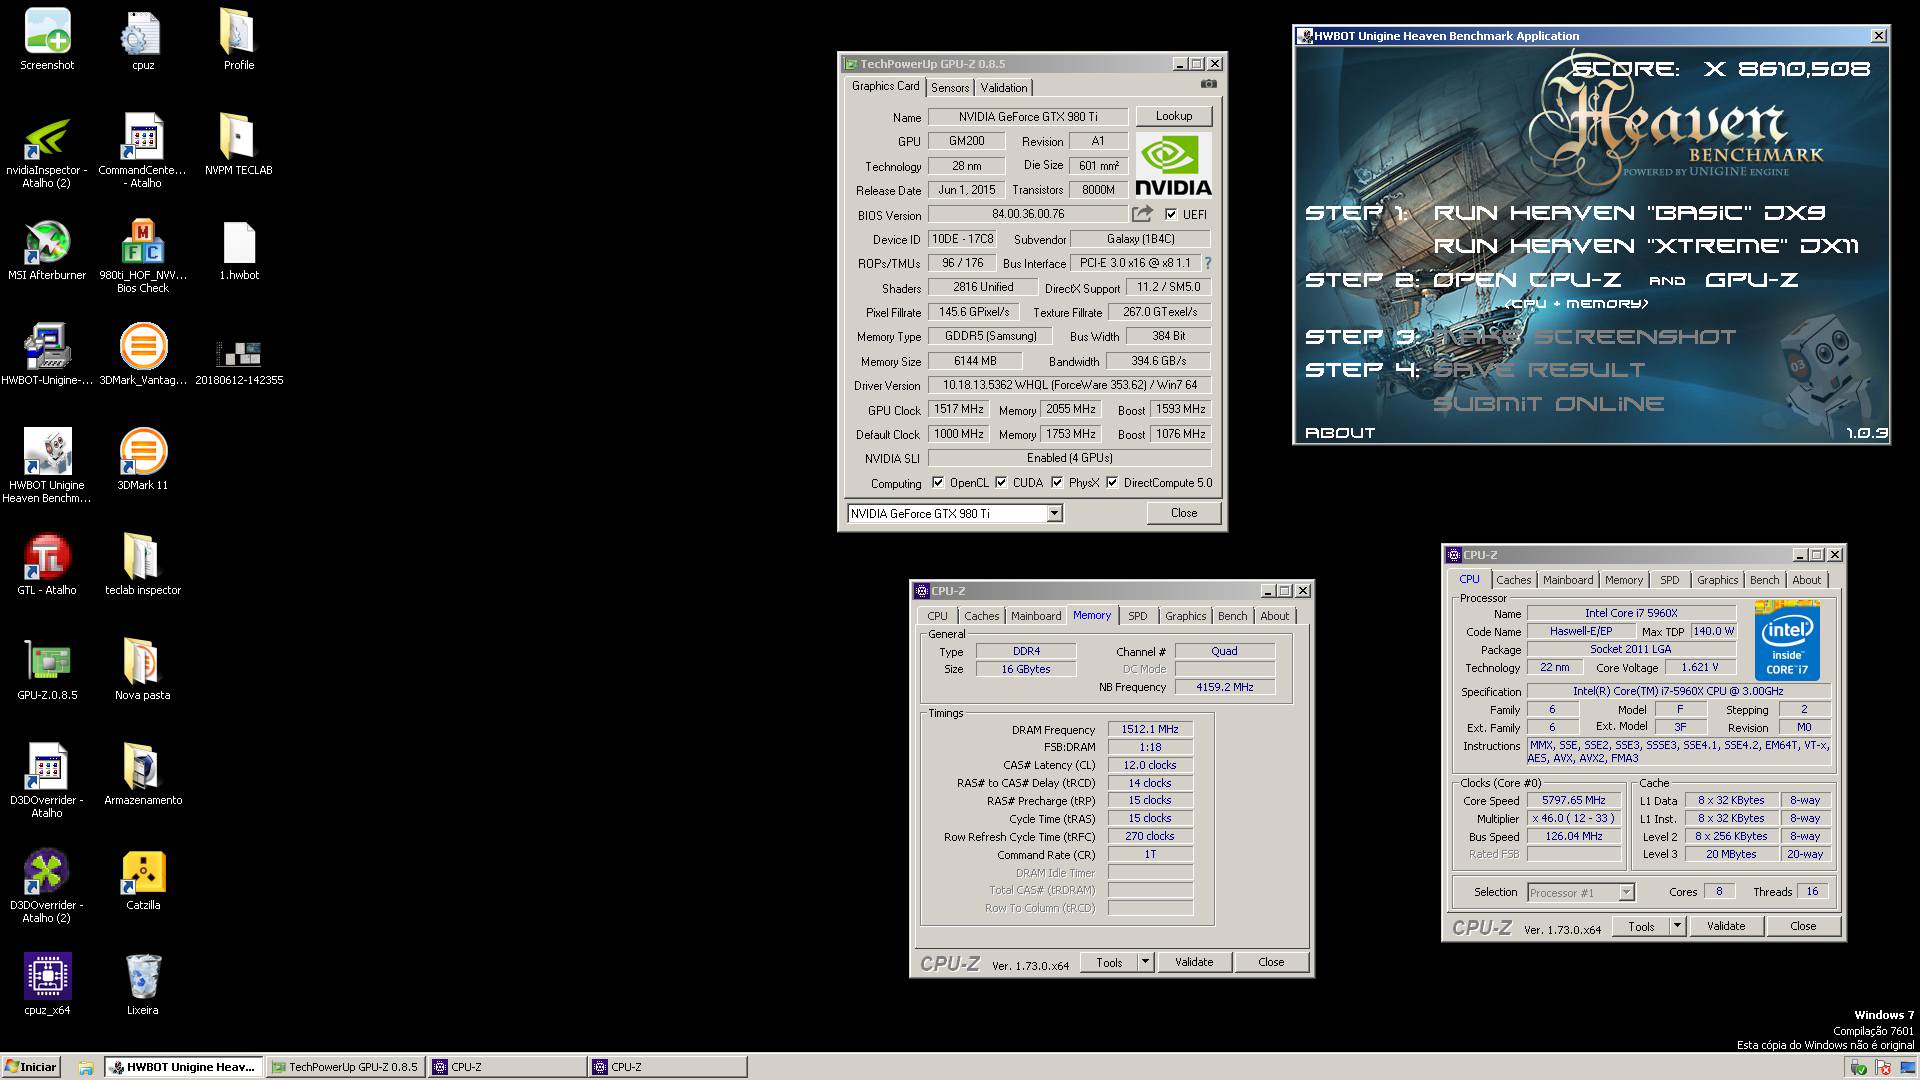
Task: Open first D3DOverrider - Atalho icon
Action: coord(47,781)
